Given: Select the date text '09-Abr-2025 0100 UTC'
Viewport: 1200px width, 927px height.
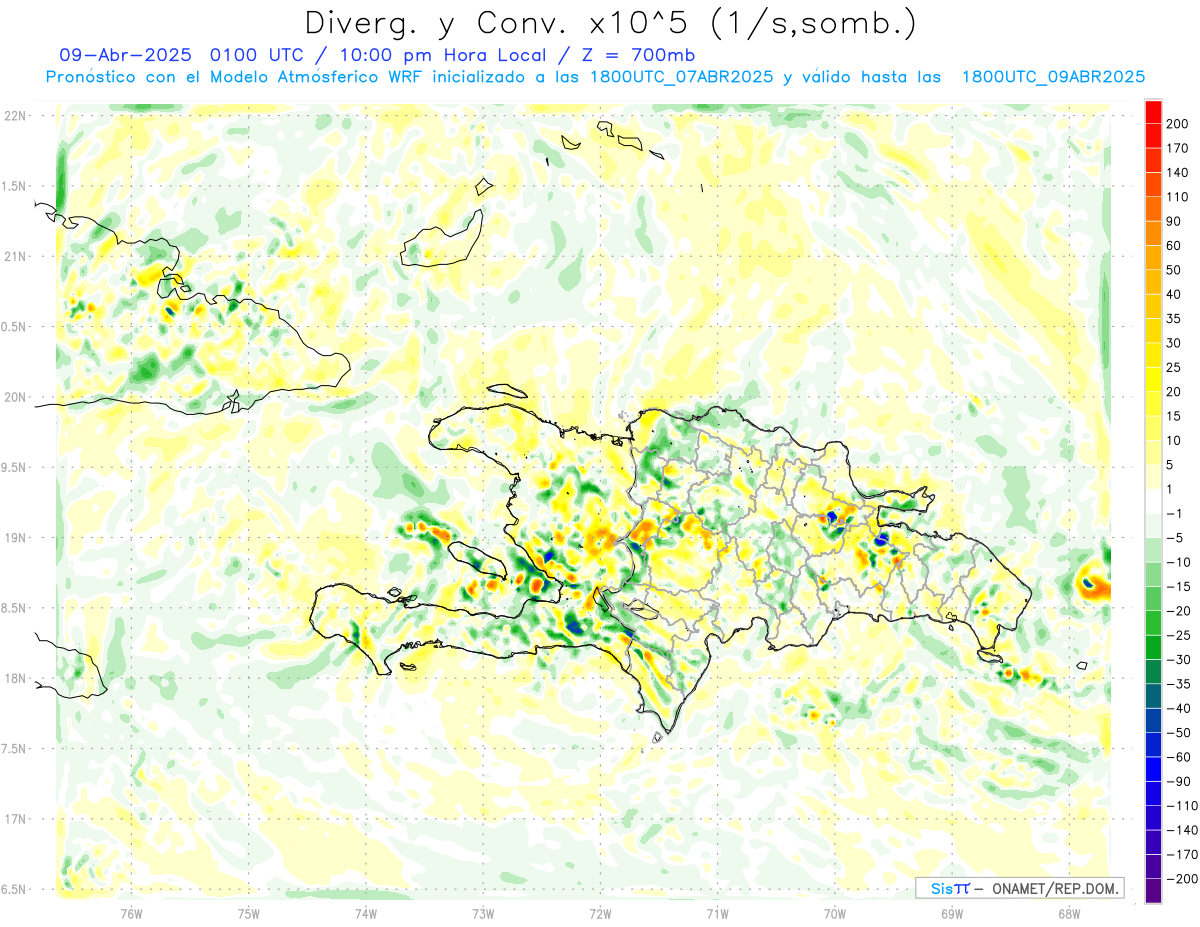Looking at the screenshot, I should pyautogui.click(x=181, y=55).
